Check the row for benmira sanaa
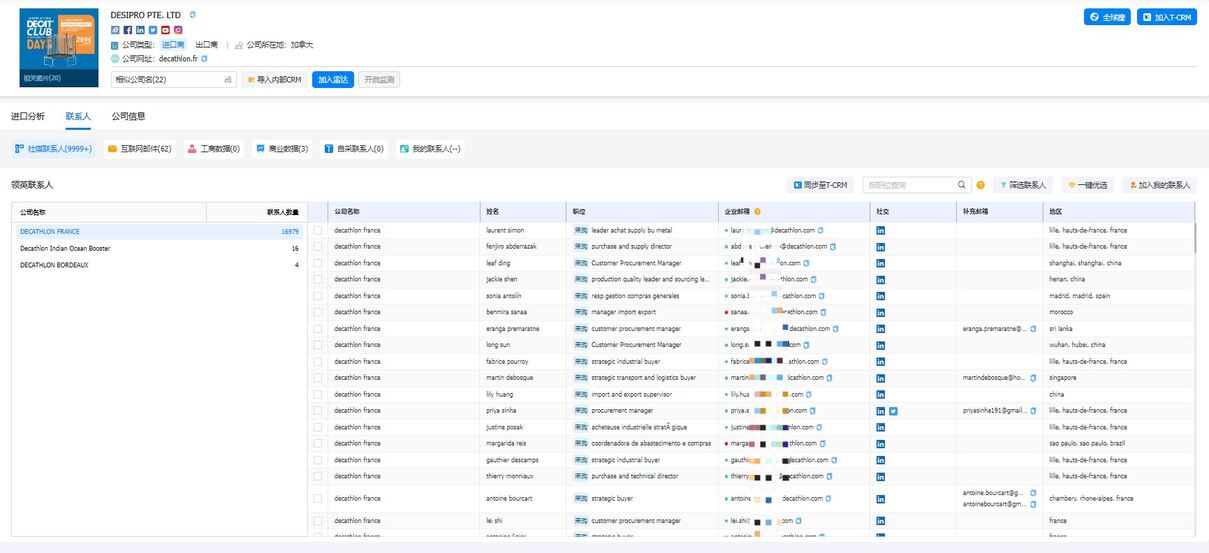This screenshot has width=1209, height=553. point(318,312)
